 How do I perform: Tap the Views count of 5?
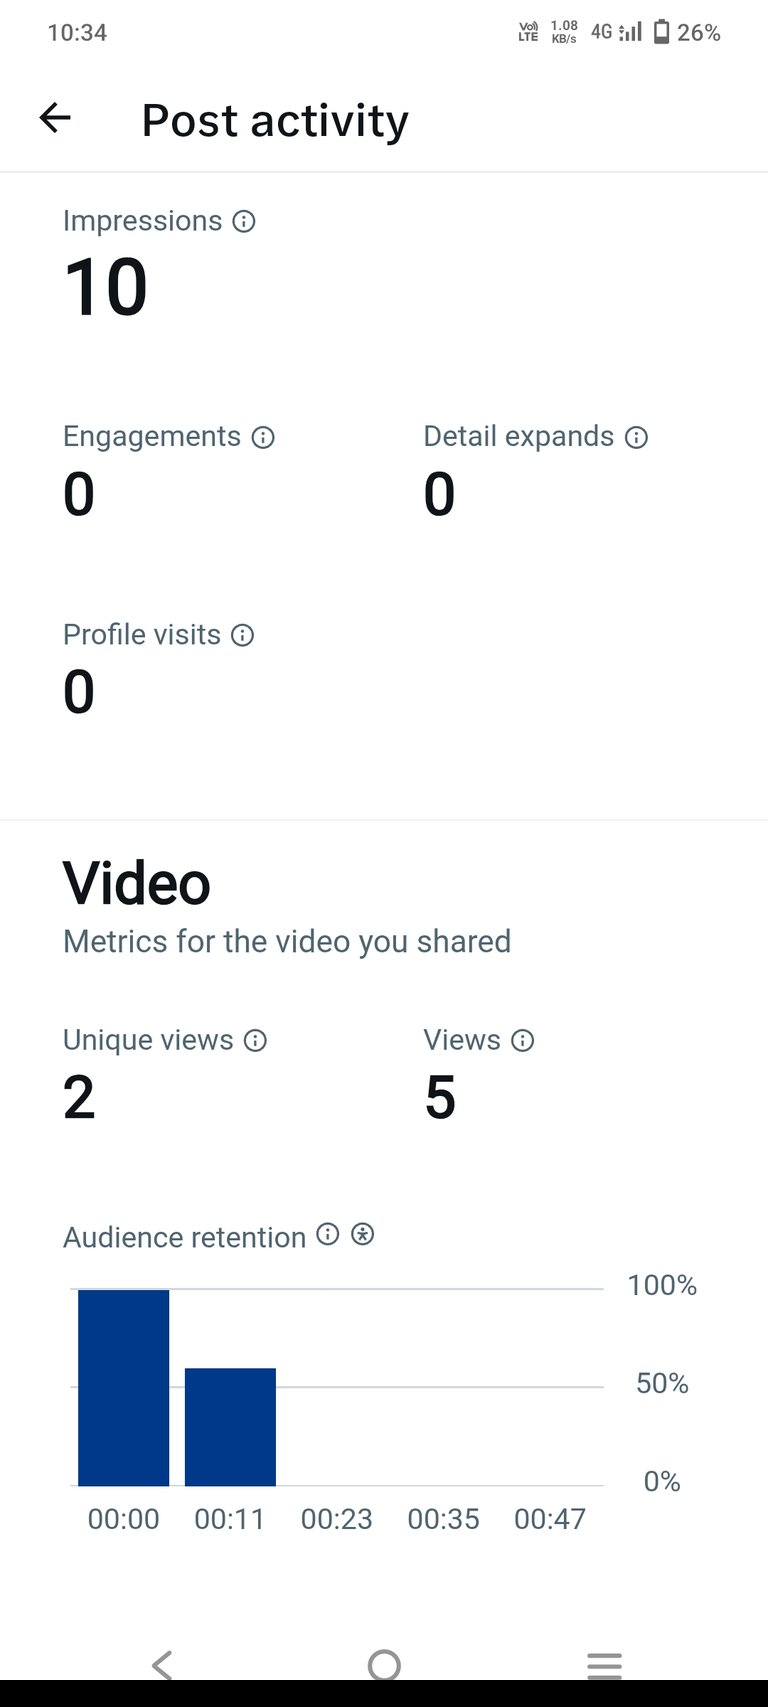tap(440, 1097)
